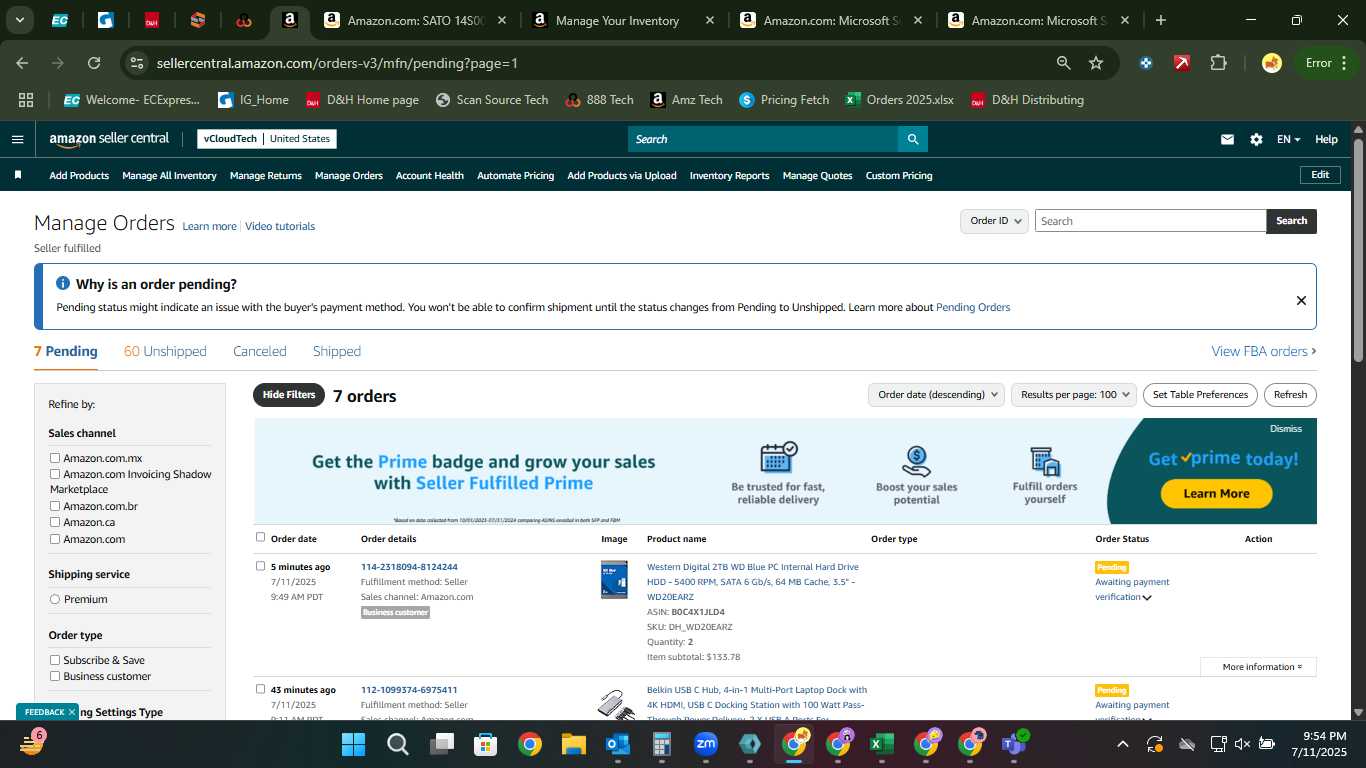Open File Explorer from taskbar
This screenshot has width=1366, height=768.
point(573,744)
